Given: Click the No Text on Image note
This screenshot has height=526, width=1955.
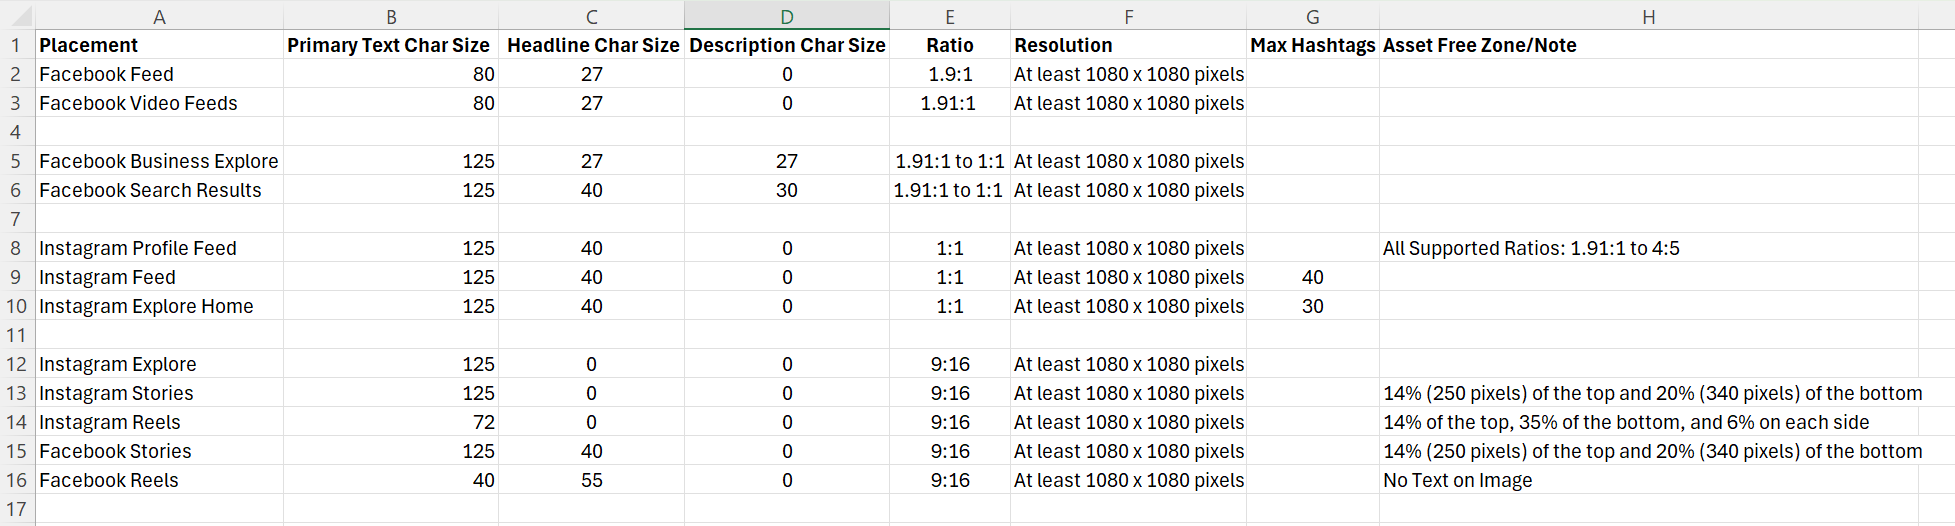Looking at the screenshot, I should [x=1457, y=480].
